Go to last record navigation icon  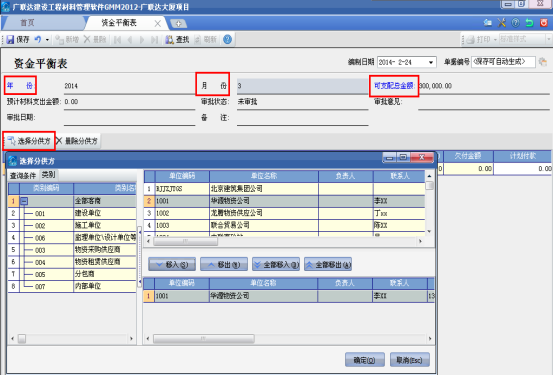pyautogui.click(x=154, y=40)
